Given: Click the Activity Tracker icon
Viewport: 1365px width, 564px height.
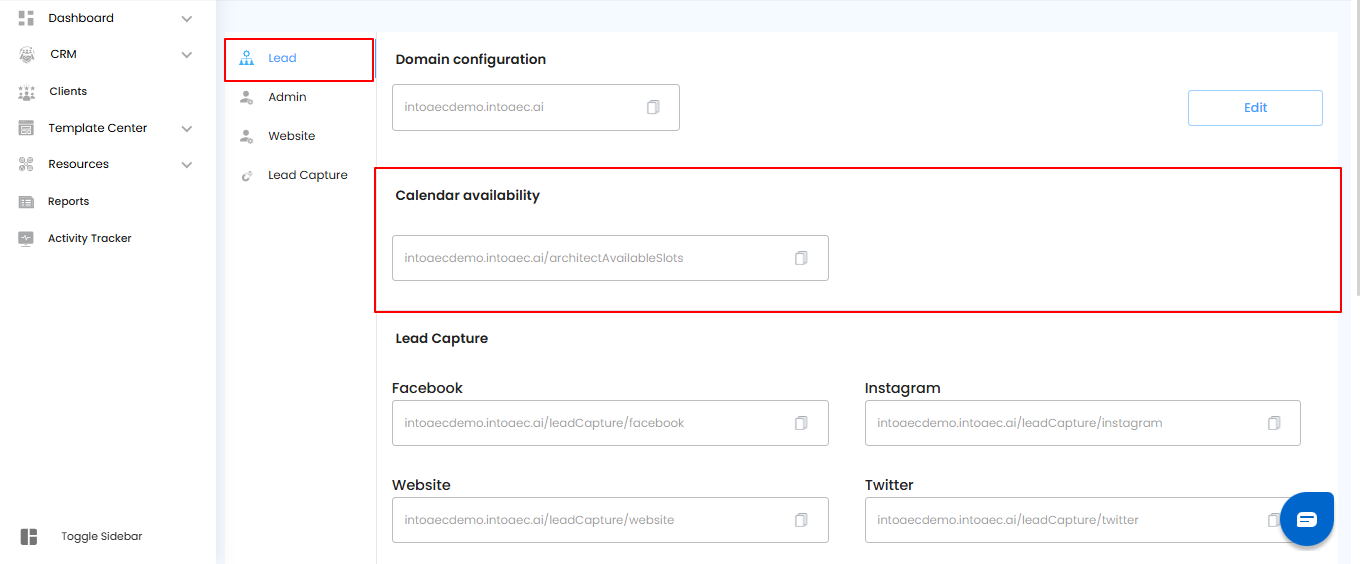Looking at the screenshot, I should (27, 238).
